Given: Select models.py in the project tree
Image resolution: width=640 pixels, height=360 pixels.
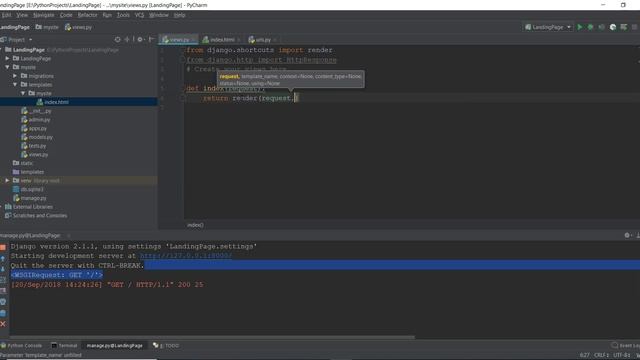Looking at the screenshot, I should tap(40, 137).
